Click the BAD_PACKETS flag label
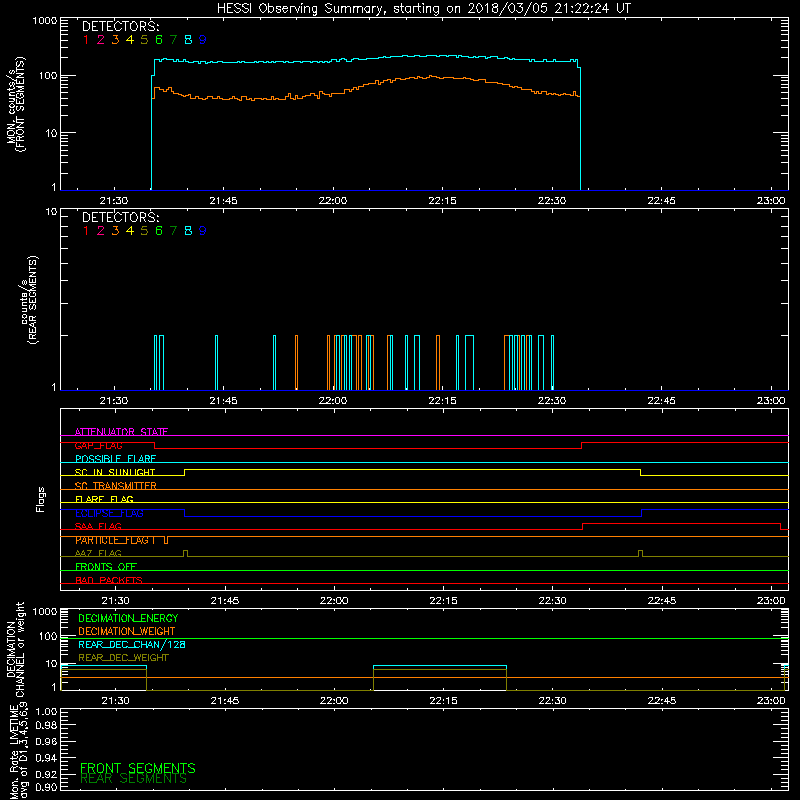The height and width of the screenshot is (800, 800). click(109, 580)
